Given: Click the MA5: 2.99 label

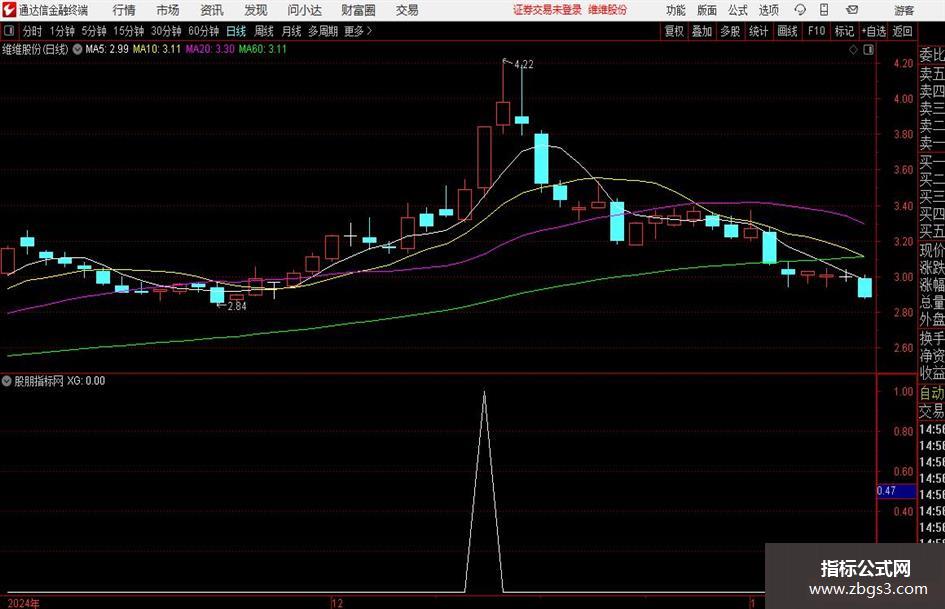Looking at the screenshot, I should point(107,49).
